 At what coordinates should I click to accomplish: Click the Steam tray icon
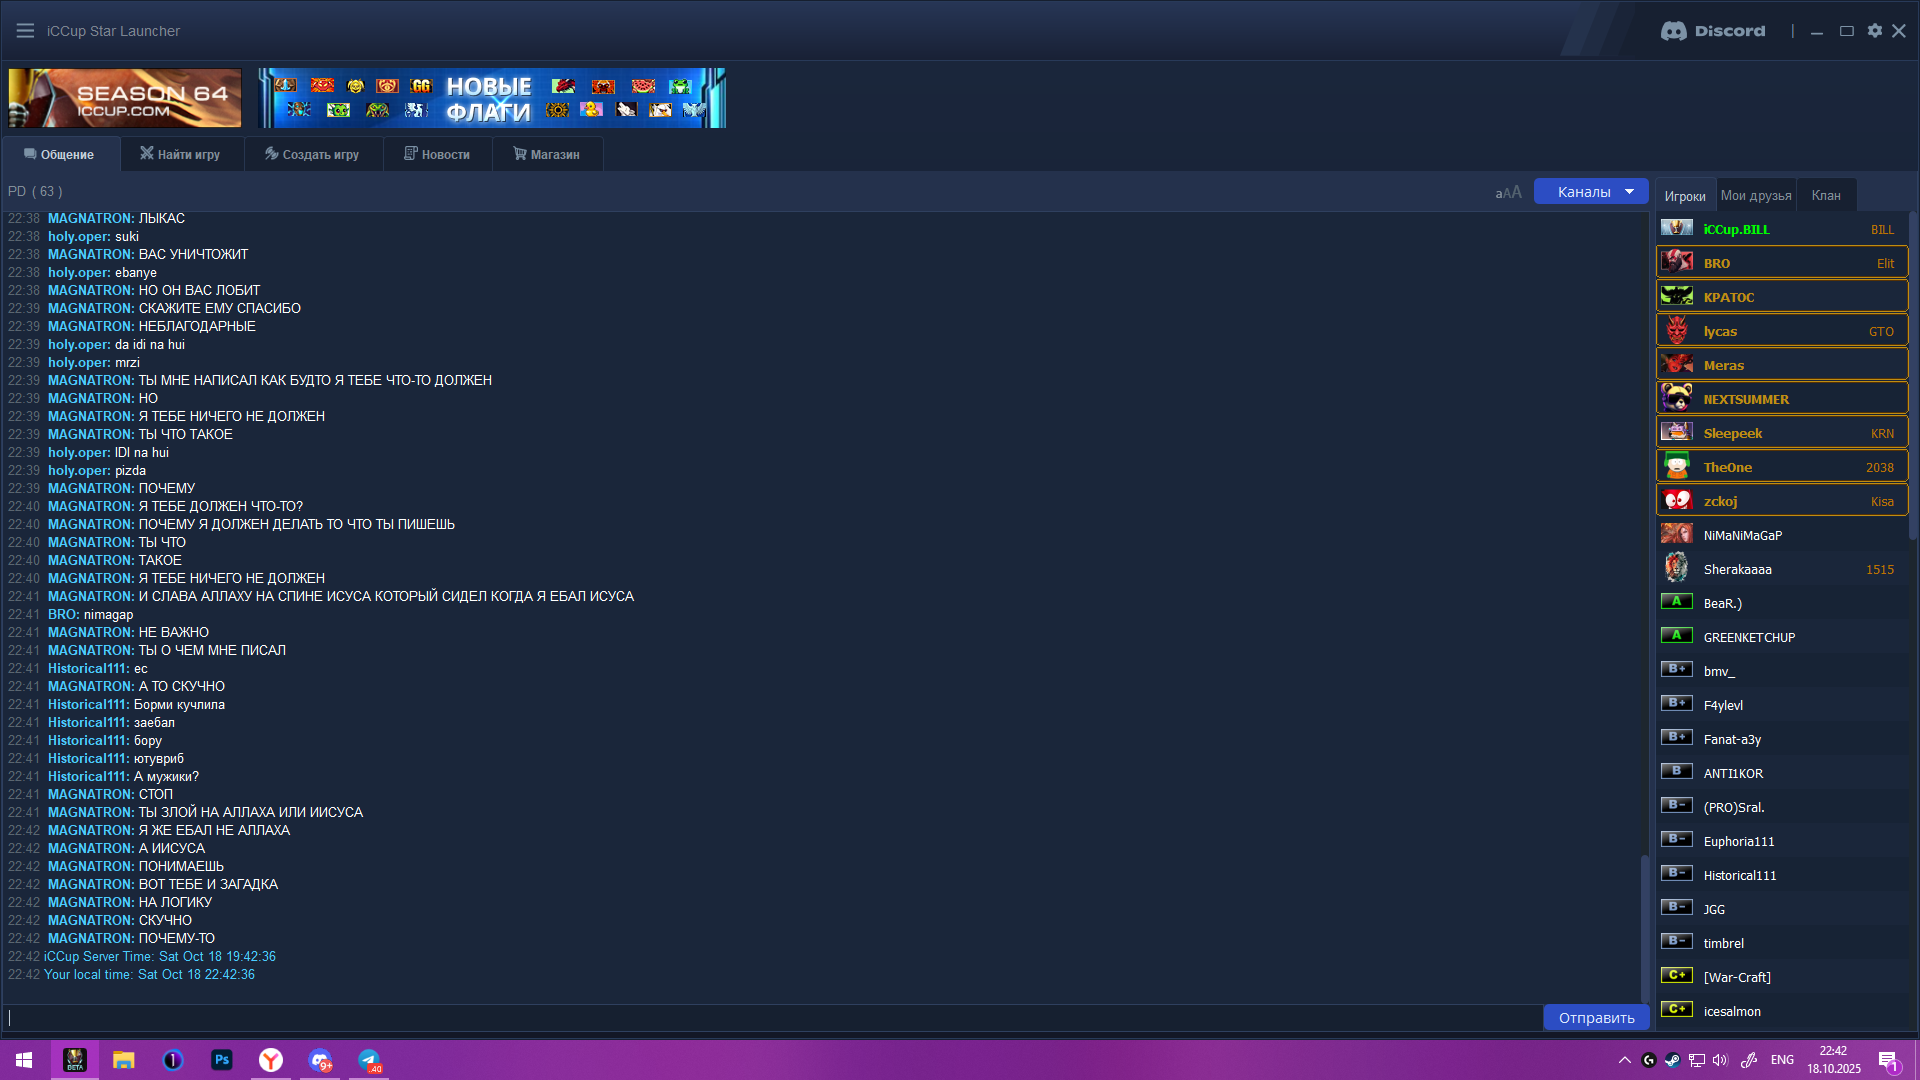click(1672, 1060)
